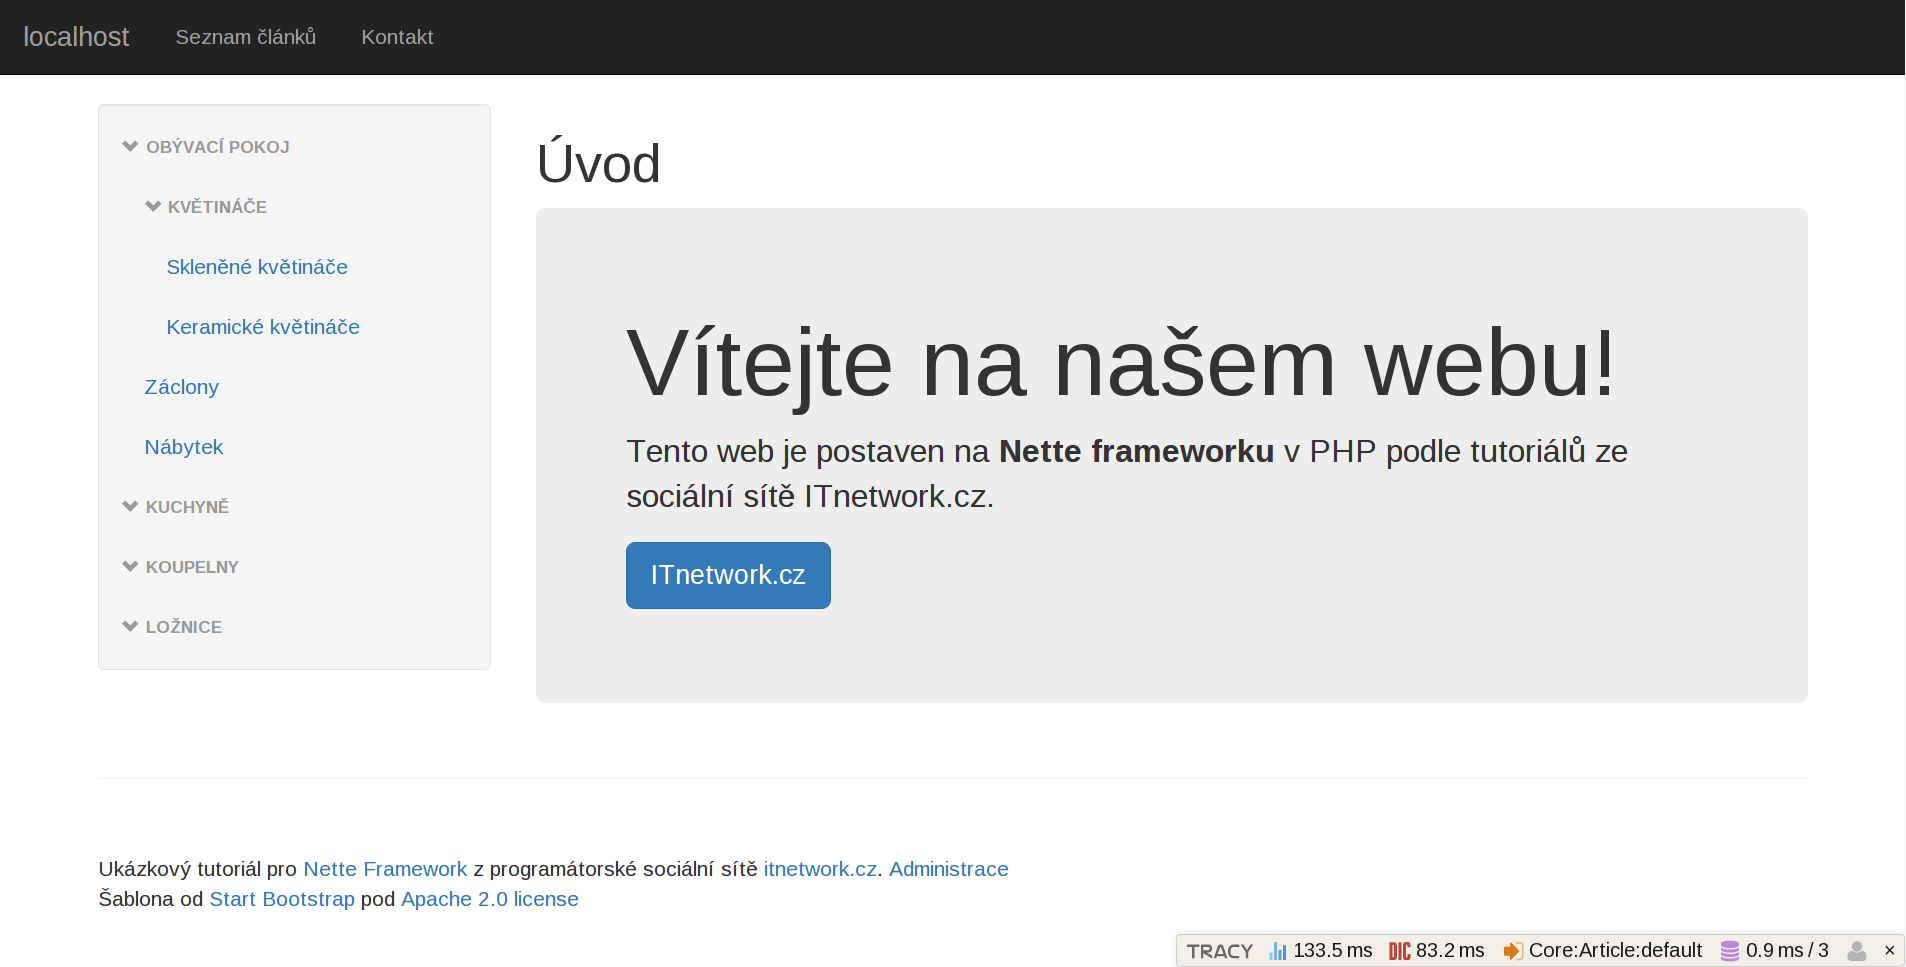The width and height of the screenshot is (1906, 967).
Task: Select the Ložnice category label
Action: tap(184, 627)
